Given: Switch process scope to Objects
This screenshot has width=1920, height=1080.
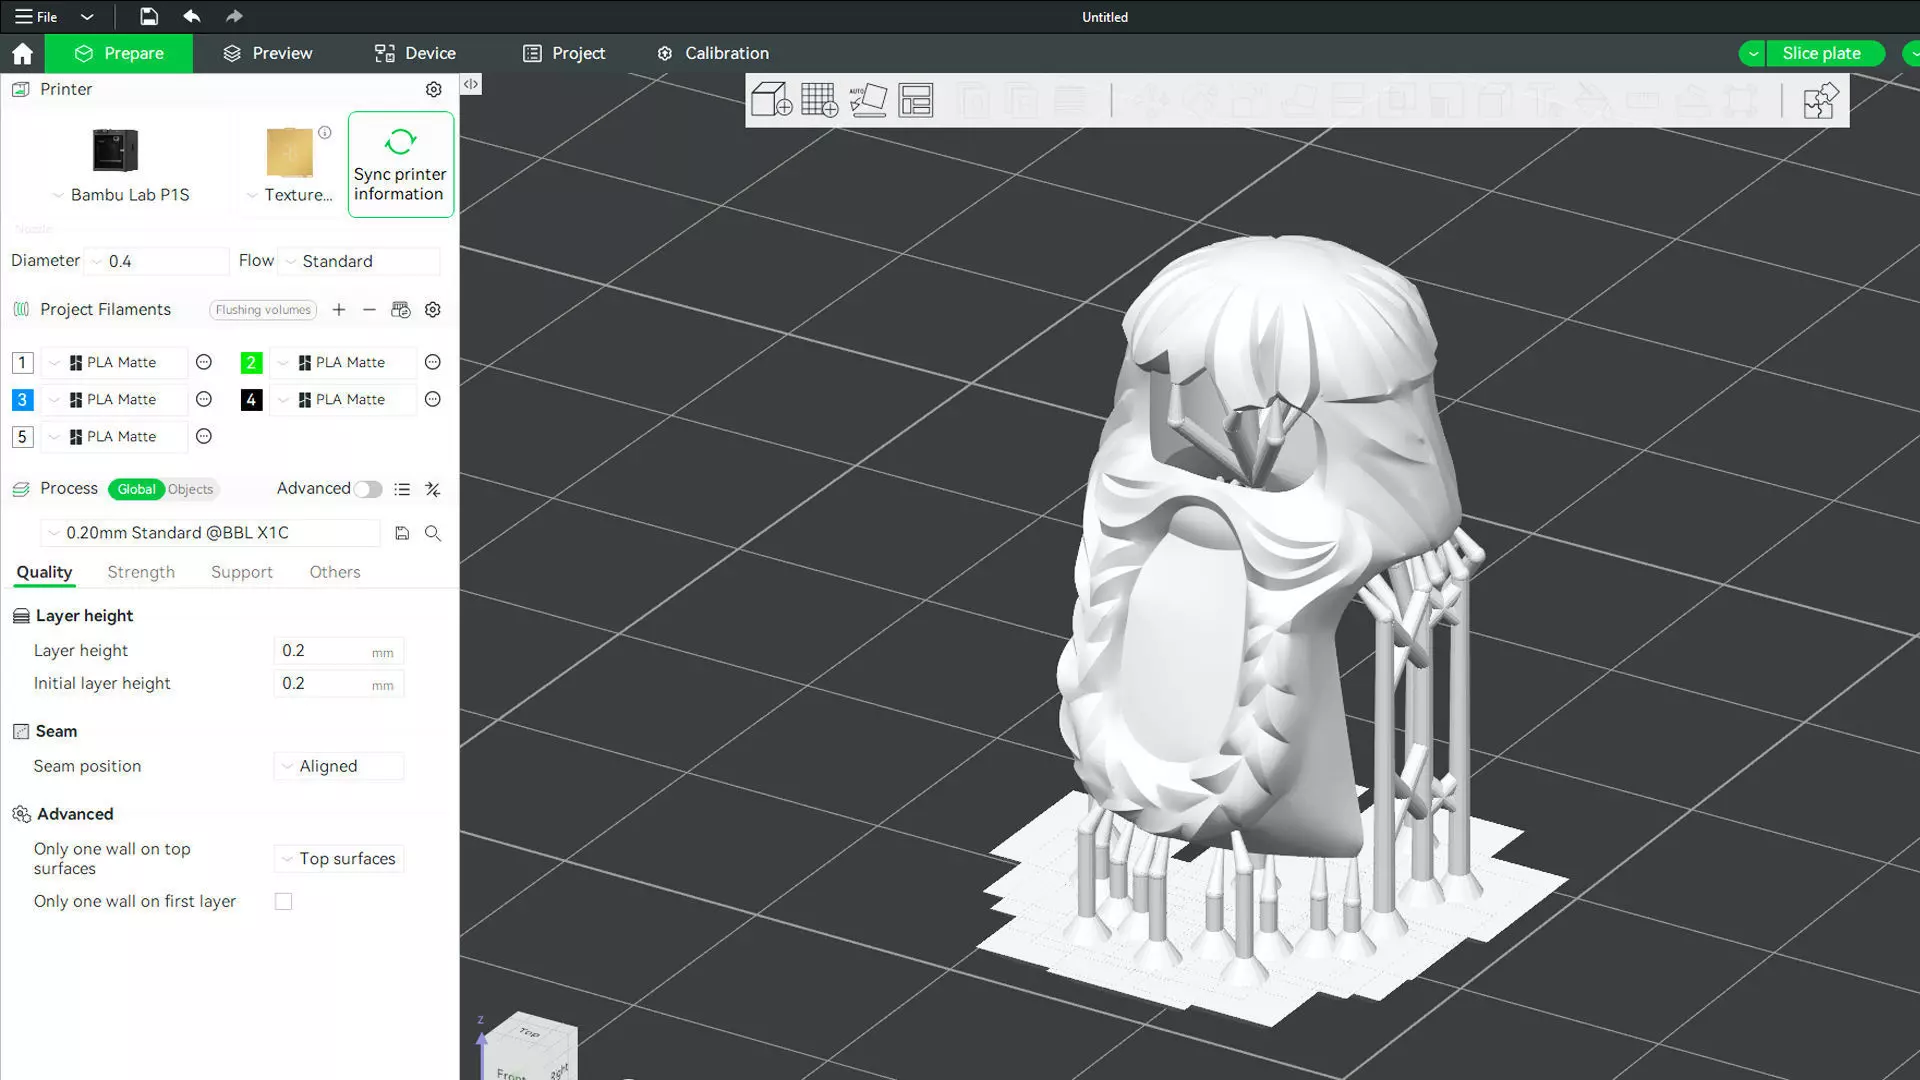Looking at the screenshot, I should (x=190, y=489).
